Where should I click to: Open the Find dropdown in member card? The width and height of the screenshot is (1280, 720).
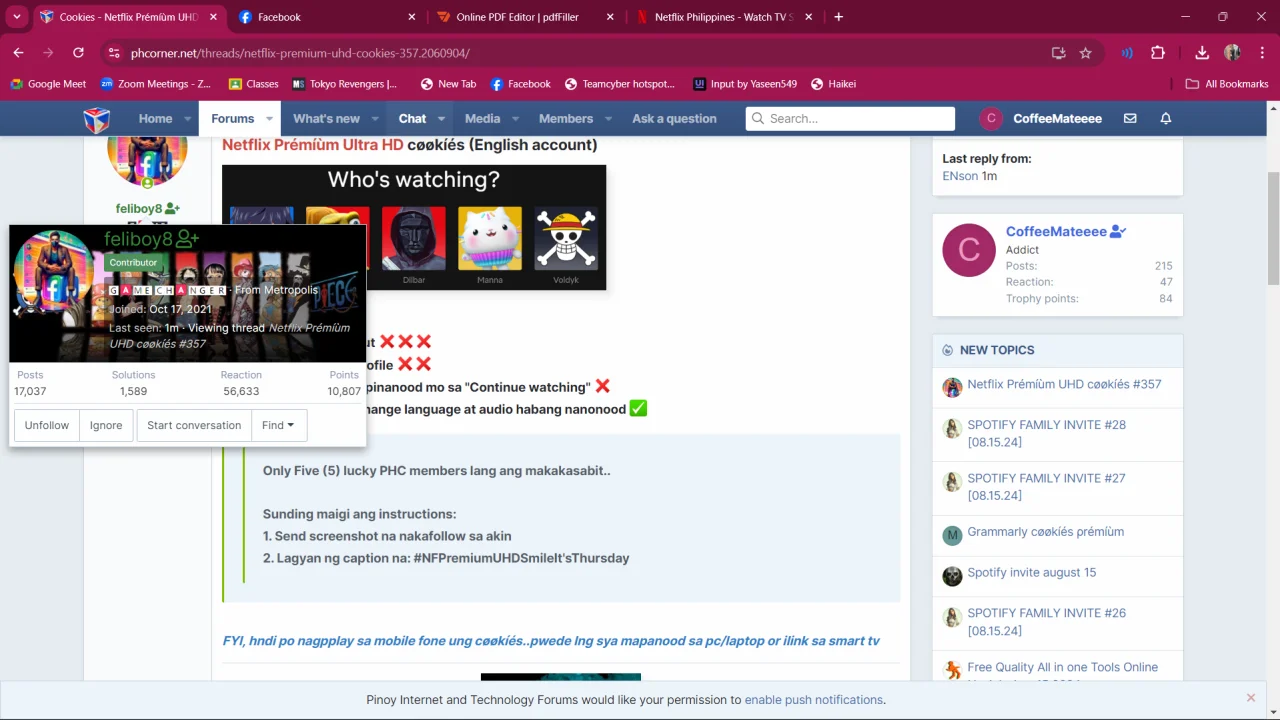click(x=278, y=425)
